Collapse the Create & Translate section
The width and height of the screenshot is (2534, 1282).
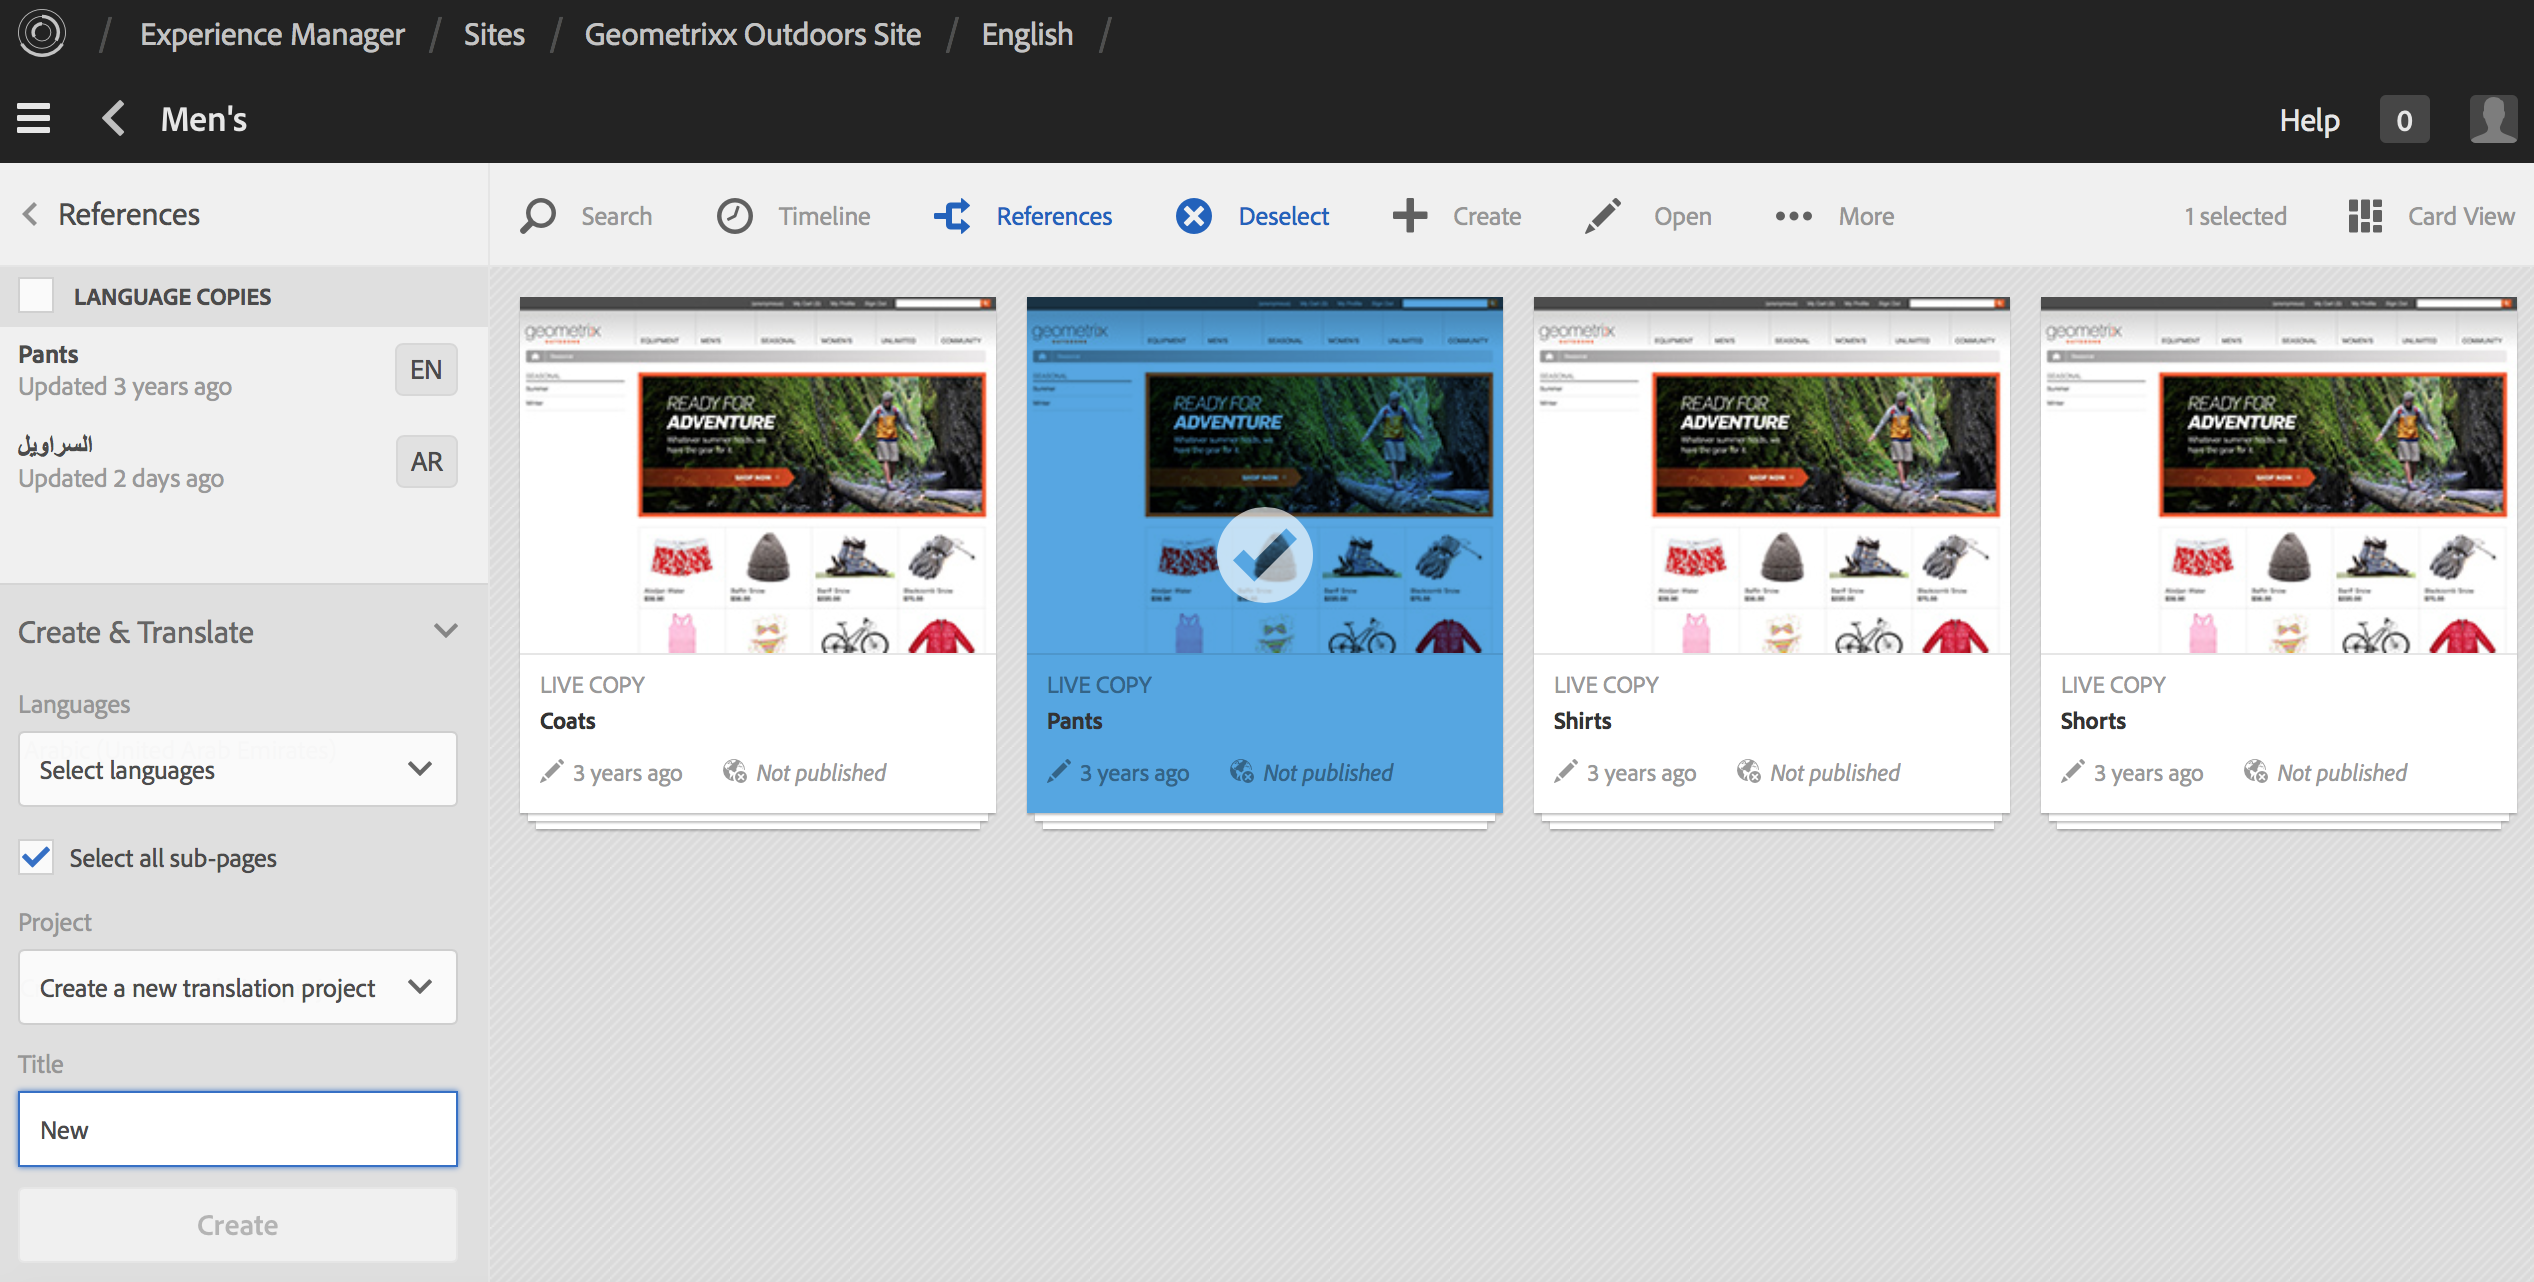[x=445, y=631]
